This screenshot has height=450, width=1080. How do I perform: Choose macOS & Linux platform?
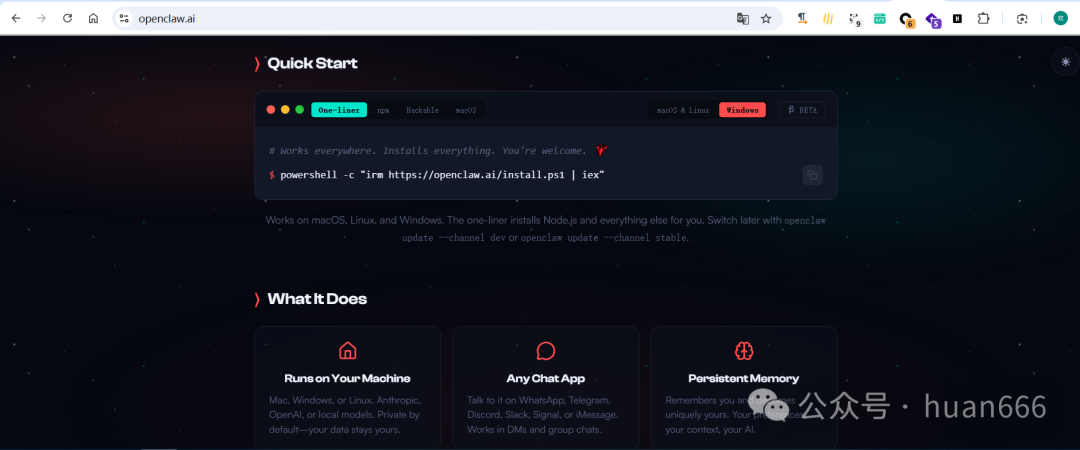coord(683,110)
